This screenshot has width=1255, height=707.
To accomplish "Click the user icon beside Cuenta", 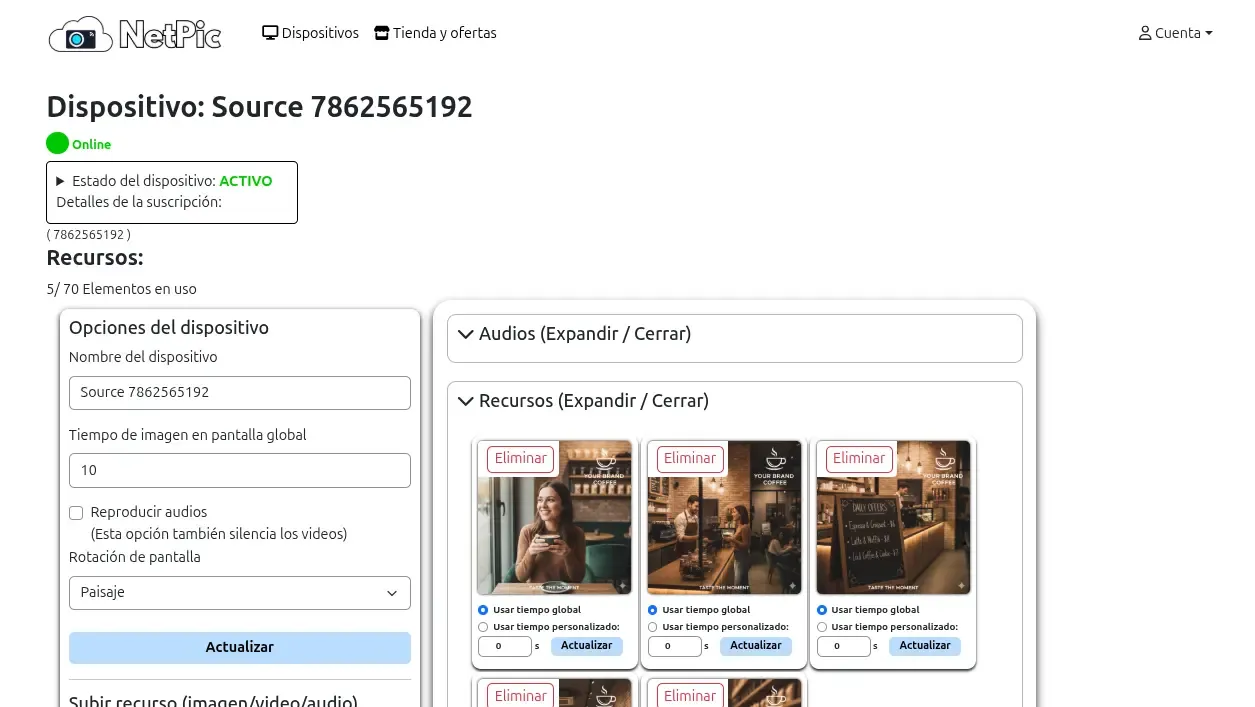I will point(1145,33).
